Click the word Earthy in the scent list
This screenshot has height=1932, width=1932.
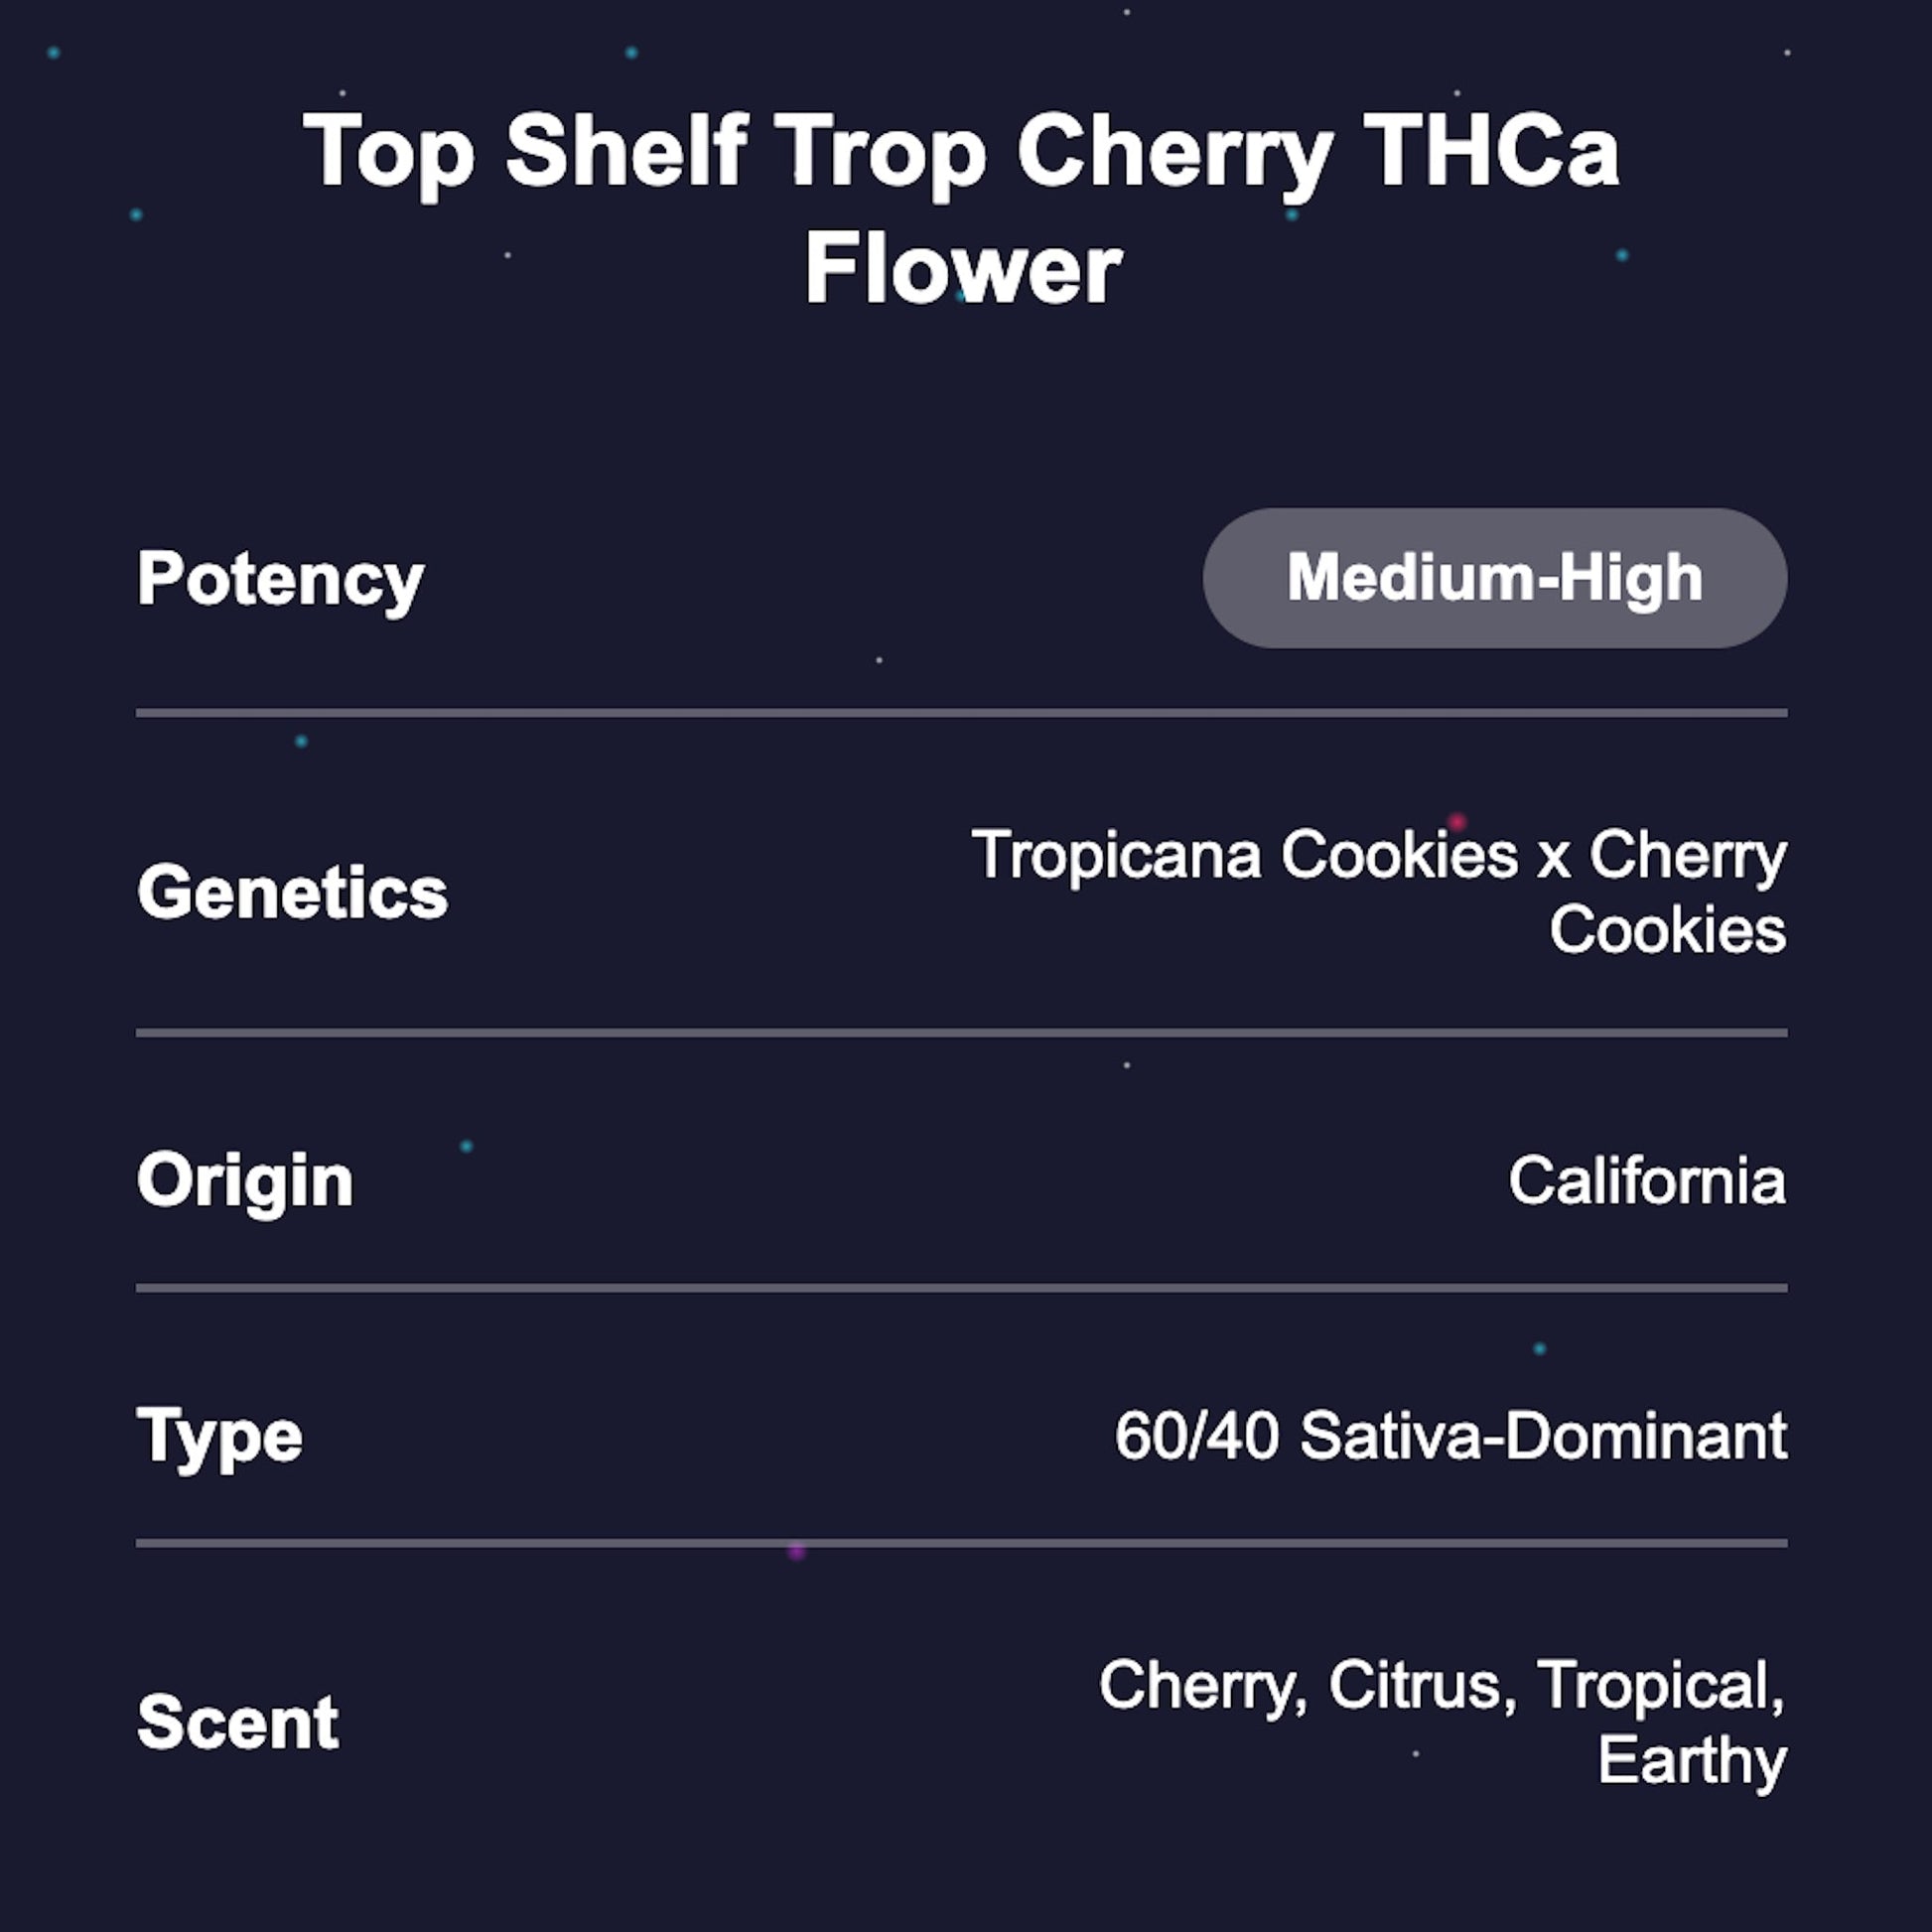pyautogui.click(x=1692, y=1760)
